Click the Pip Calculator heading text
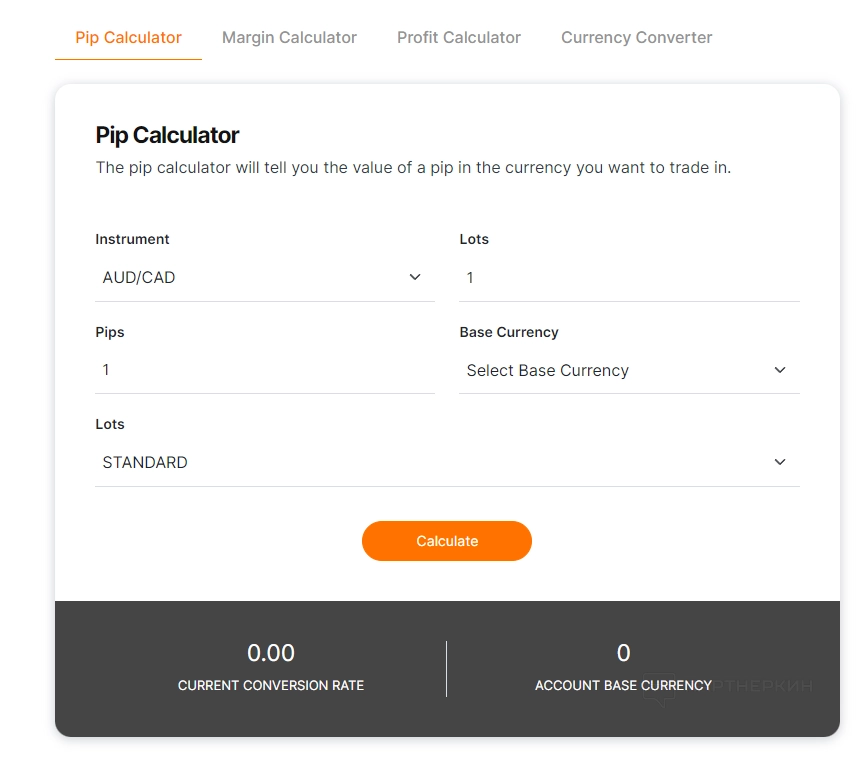The height and width of the screenshot is (760, 864). tap(167, 135)
